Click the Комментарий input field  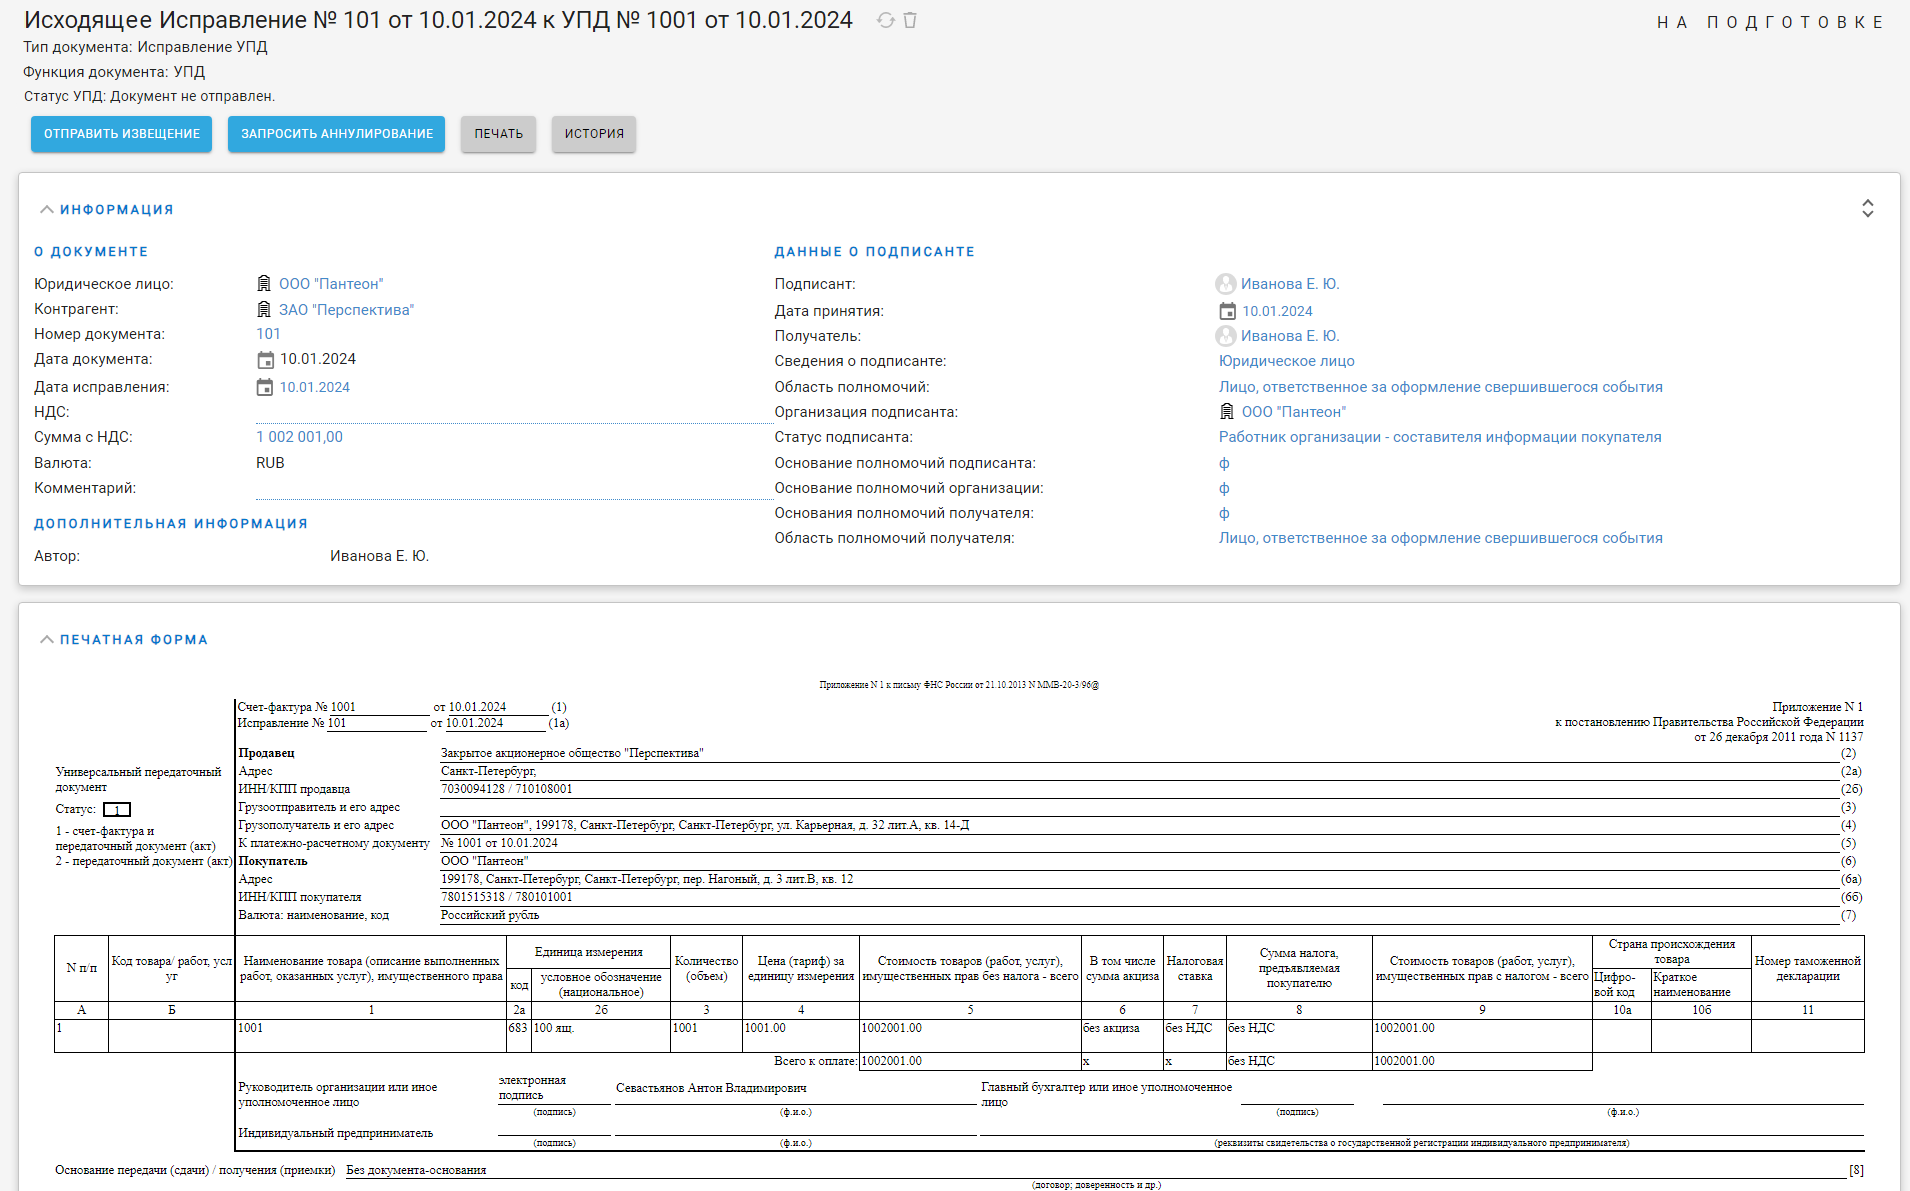click(514, 488)
